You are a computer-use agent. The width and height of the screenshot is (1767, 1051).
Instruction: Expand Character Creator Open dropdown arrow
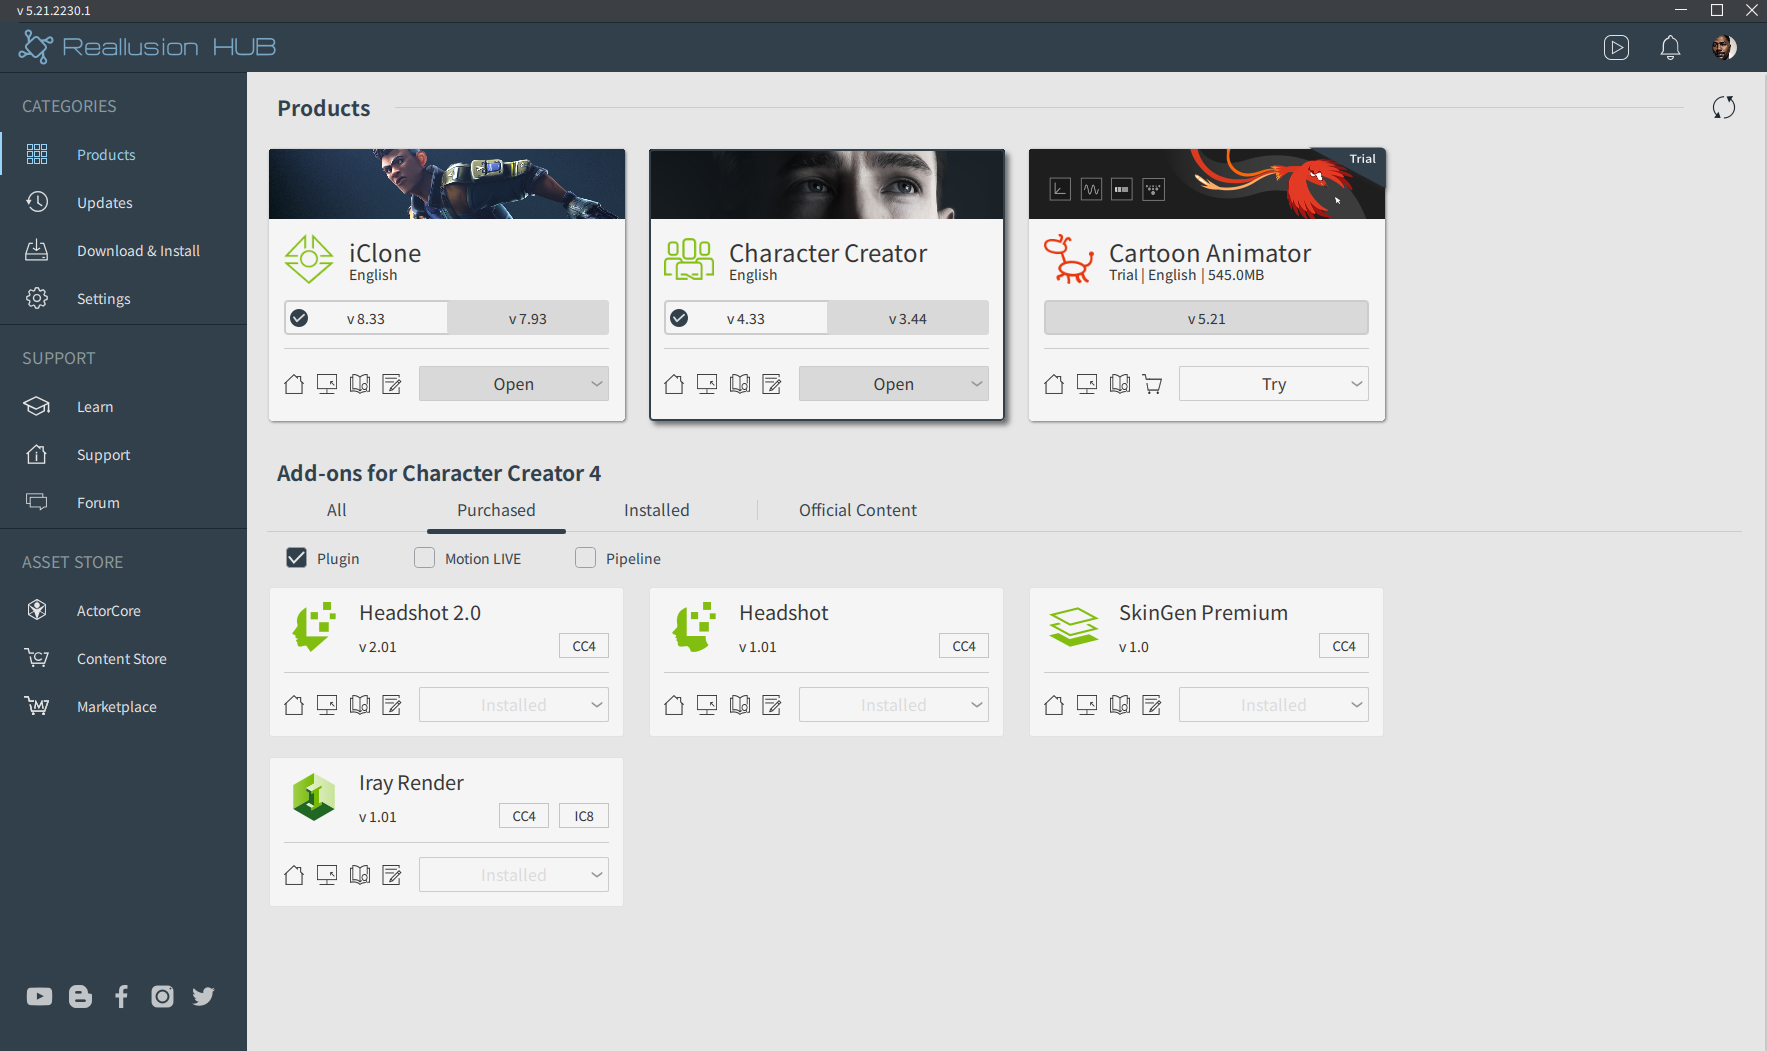tap(976, 384)
